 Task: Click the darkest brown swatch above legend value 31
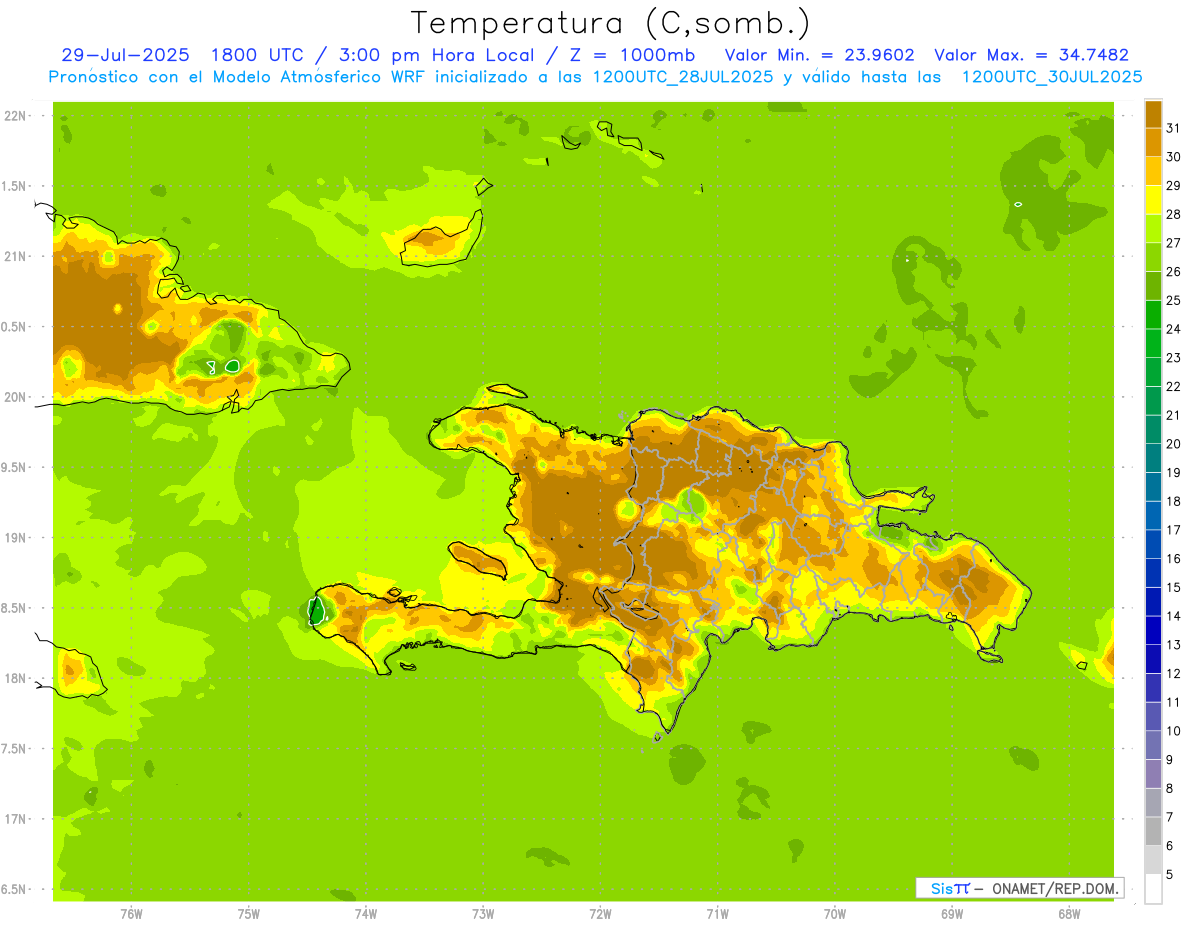1153,114
